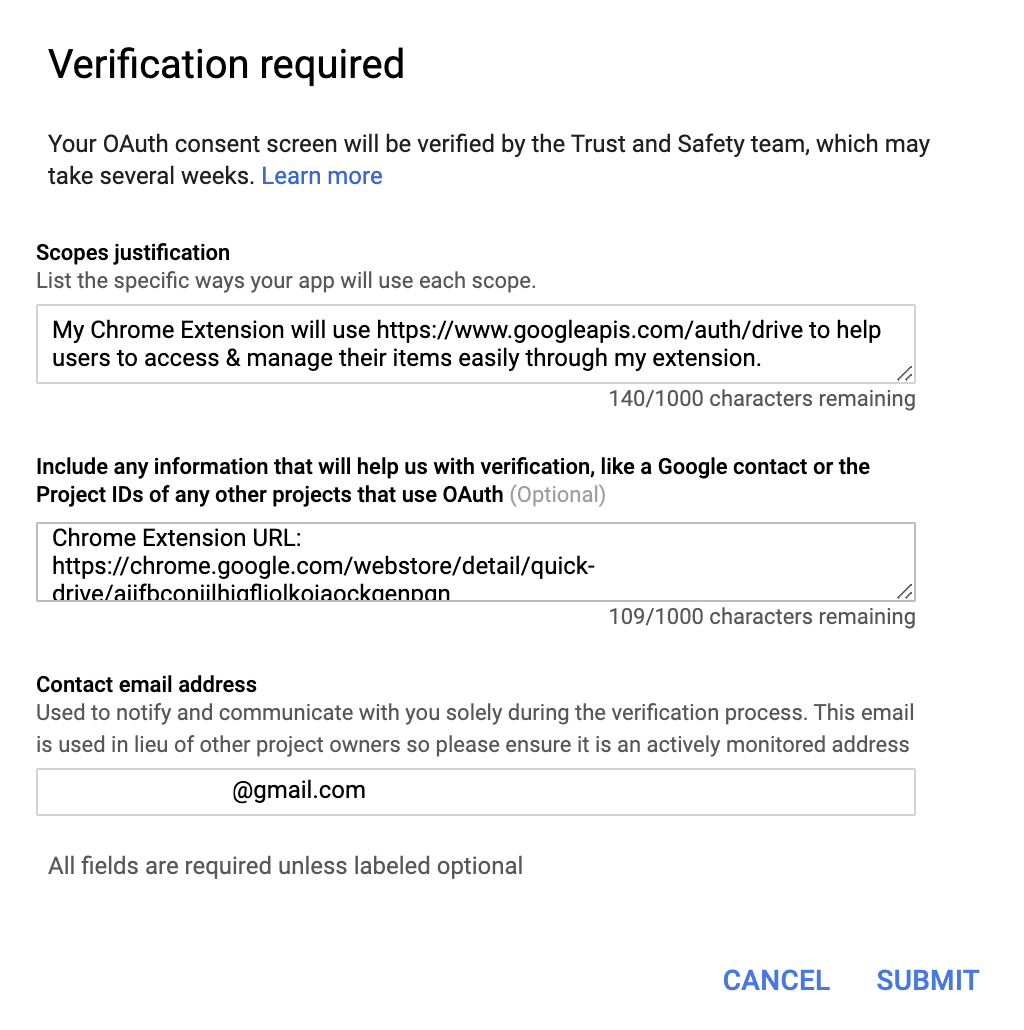Click the resize grip on the optional information textarea
The height and width of the screenshot is (1030, 1024).
tap(906, 593)
